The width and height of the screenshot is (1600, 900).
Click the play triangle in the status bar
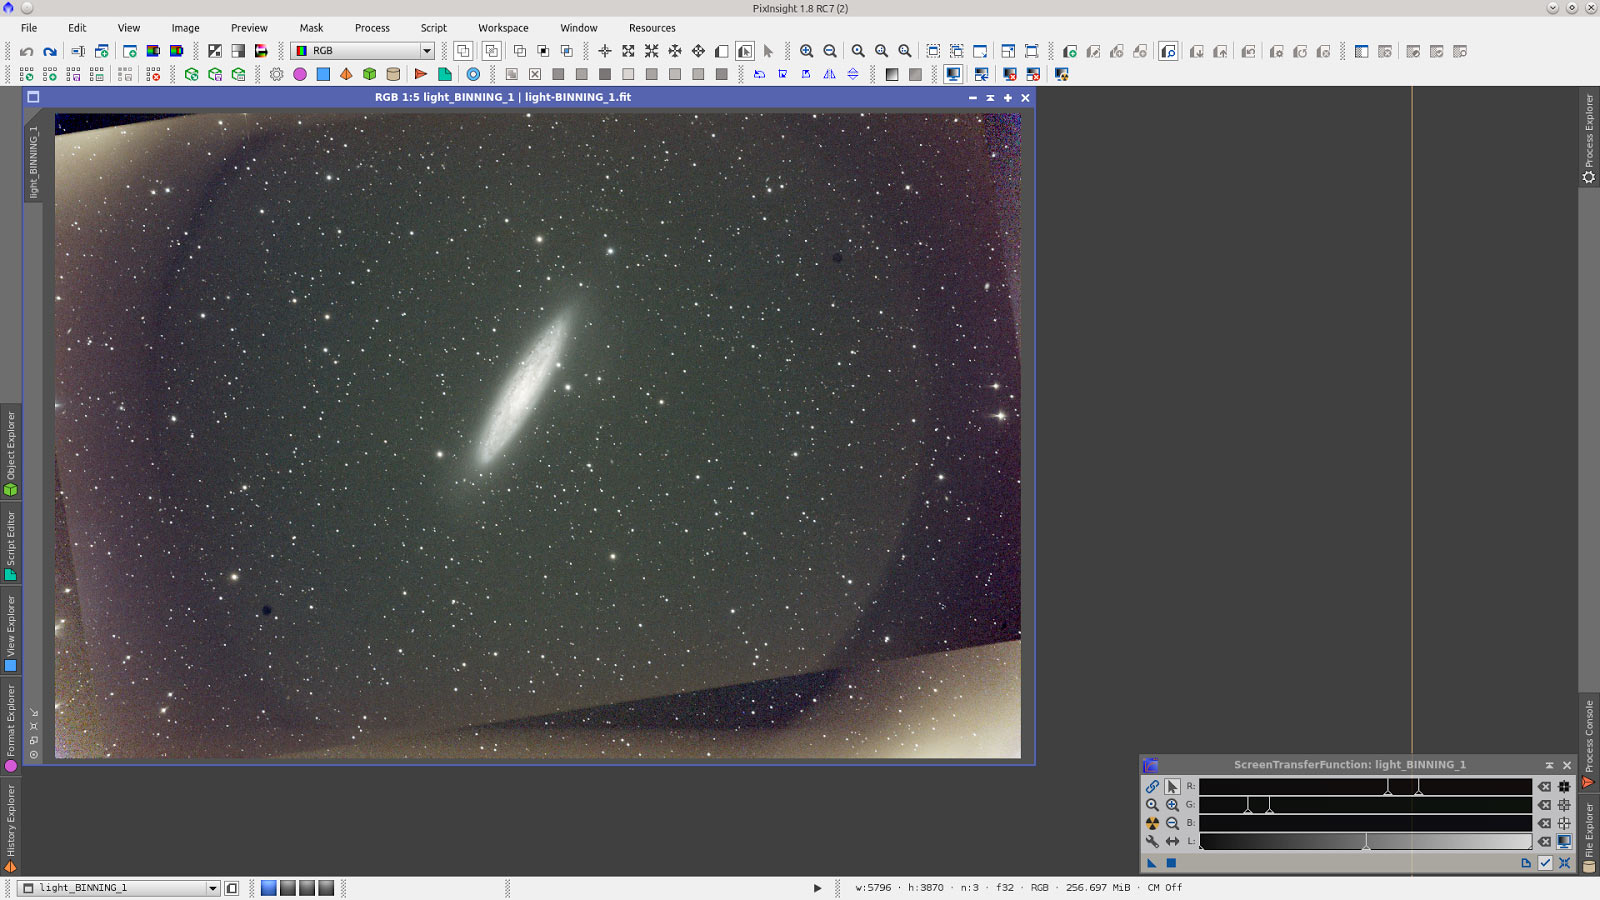(816, 887)
